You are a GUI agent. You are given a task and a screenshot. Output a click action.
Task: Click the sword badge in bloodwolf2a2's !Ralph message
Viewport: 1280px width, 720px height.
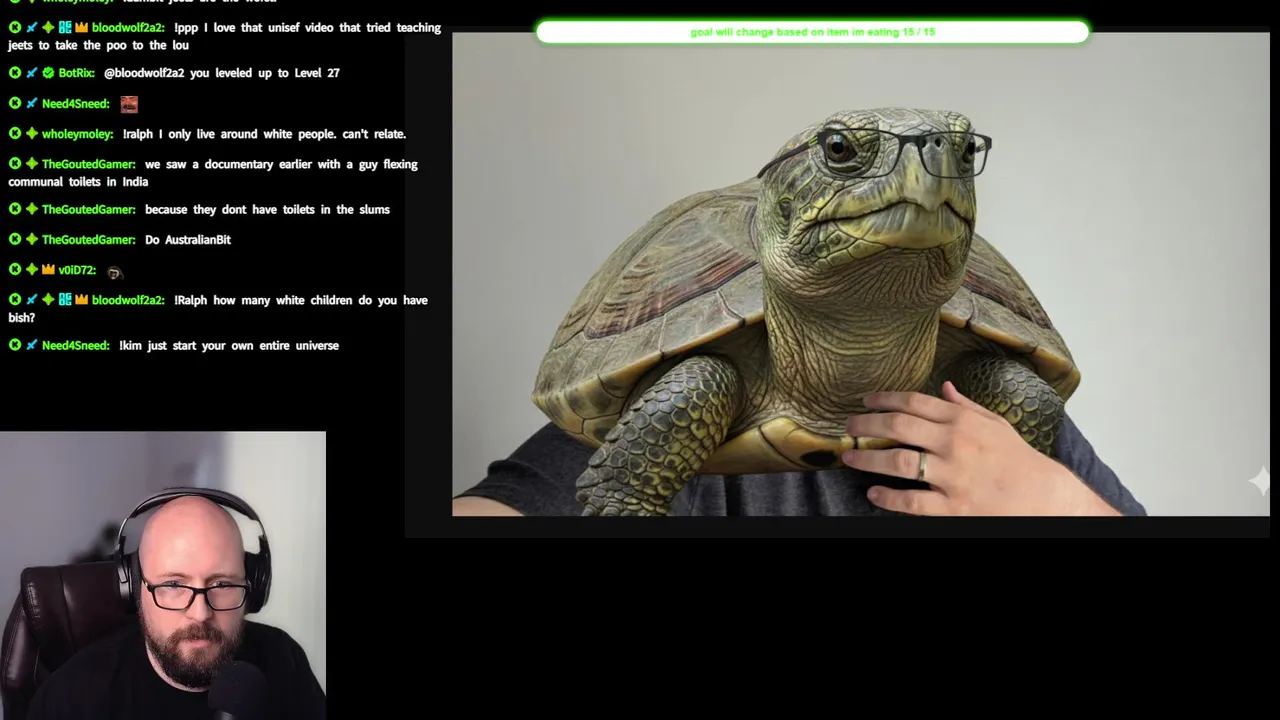coord(32,300)
